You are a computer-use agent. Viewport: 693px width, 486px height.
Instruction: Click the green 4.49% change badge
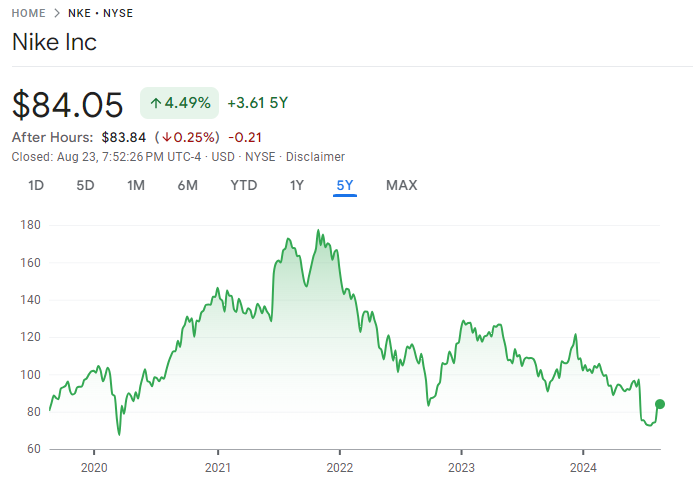click(179, 103)
